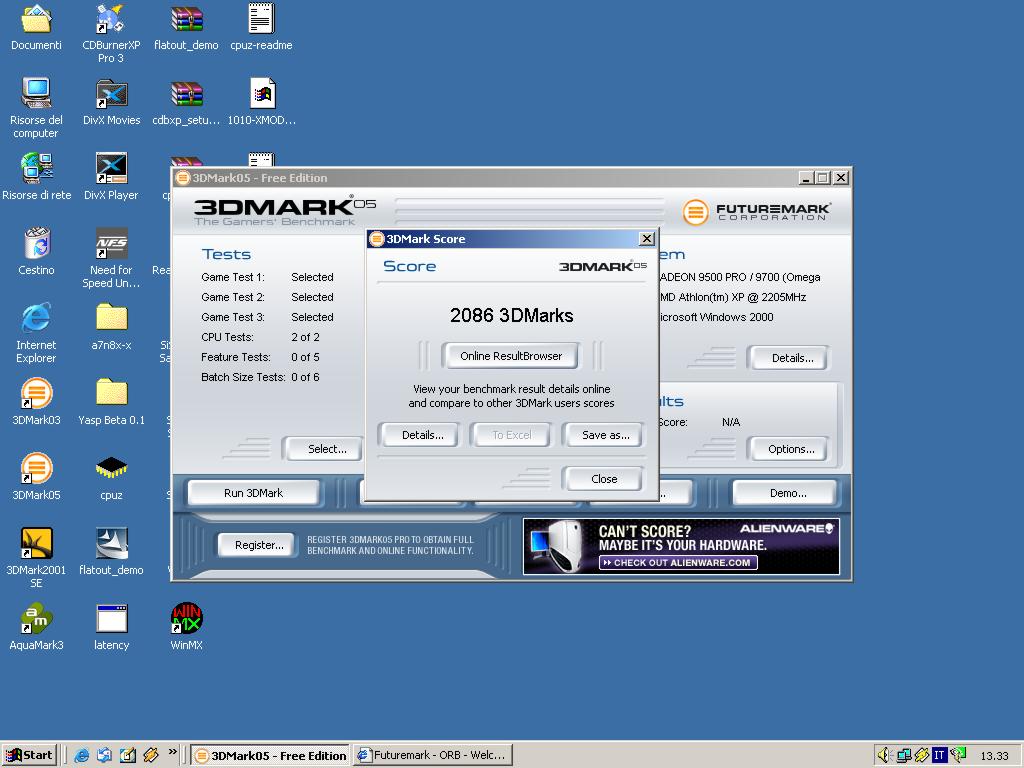Click Batch Size Tests 0 of 6 value
Screen dimensions: 1024x768
305,377
